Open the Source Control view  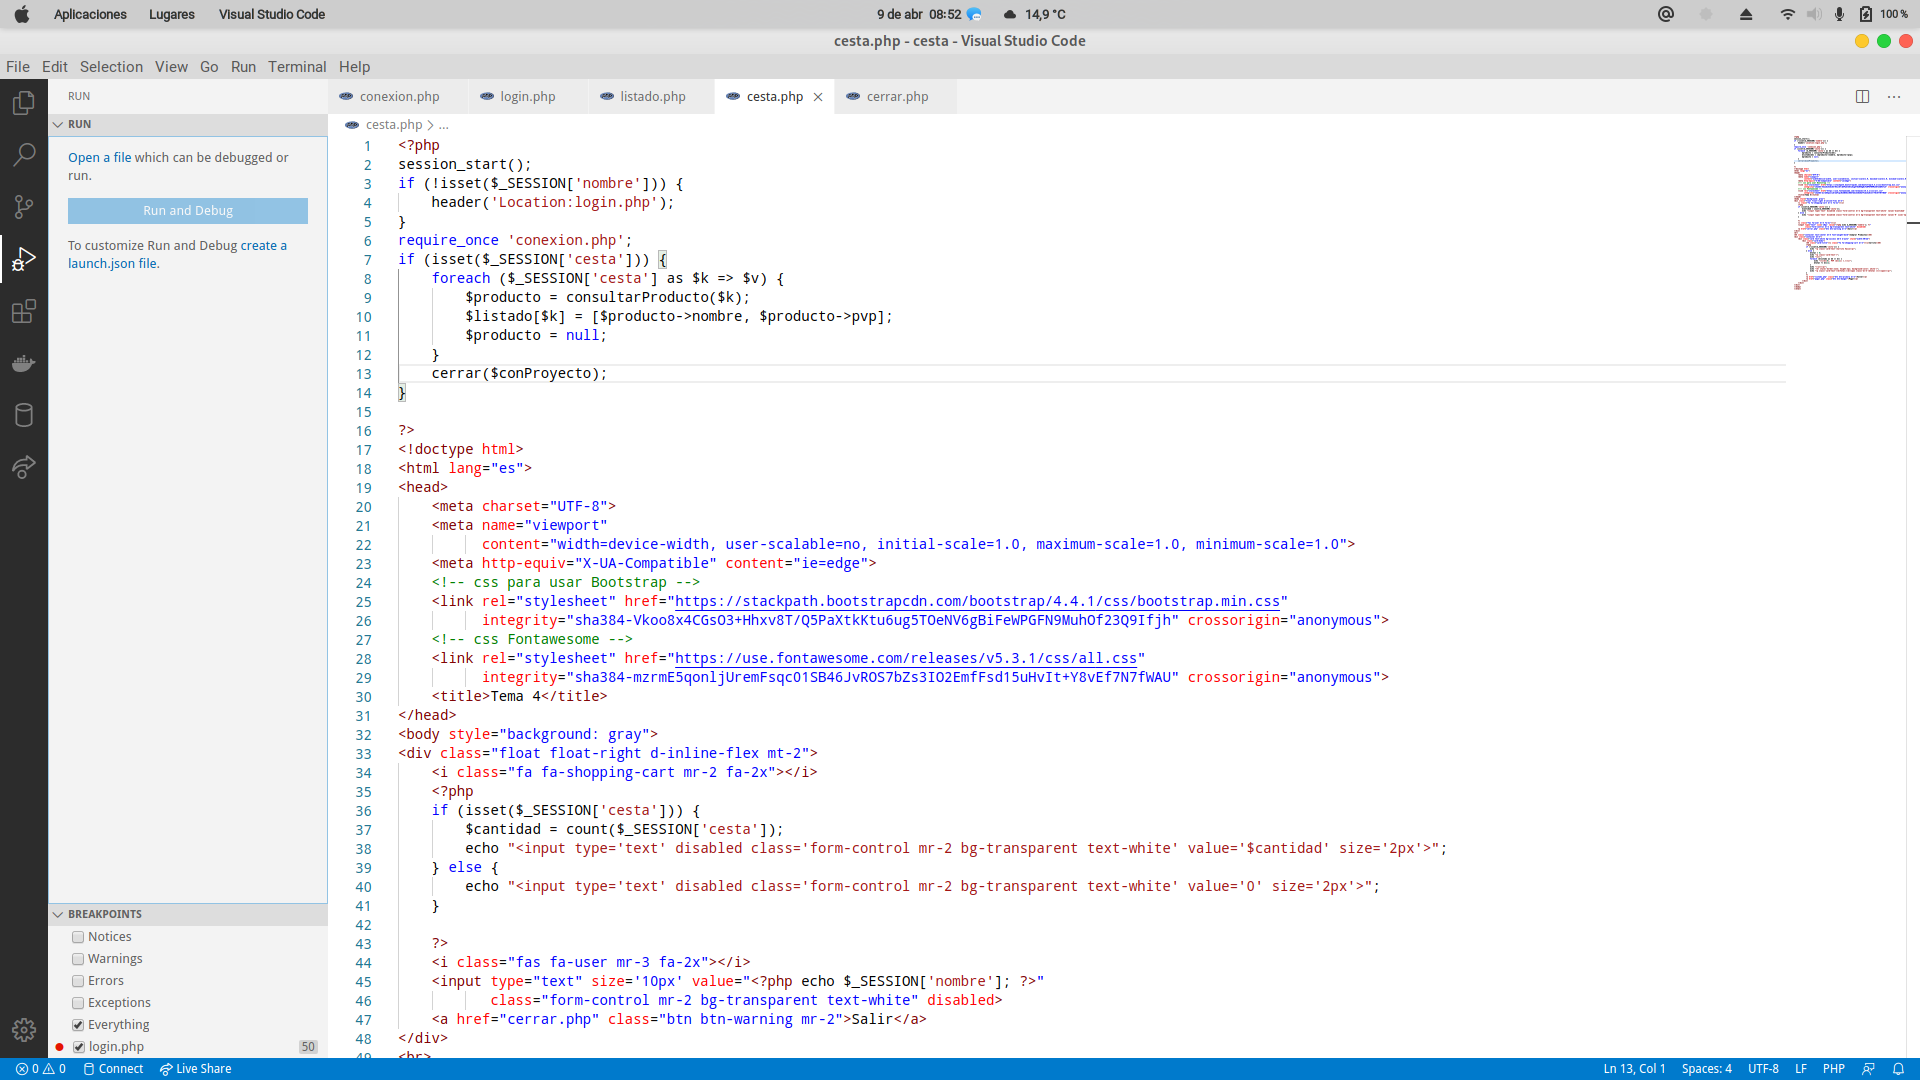click(x=24, y=207)
